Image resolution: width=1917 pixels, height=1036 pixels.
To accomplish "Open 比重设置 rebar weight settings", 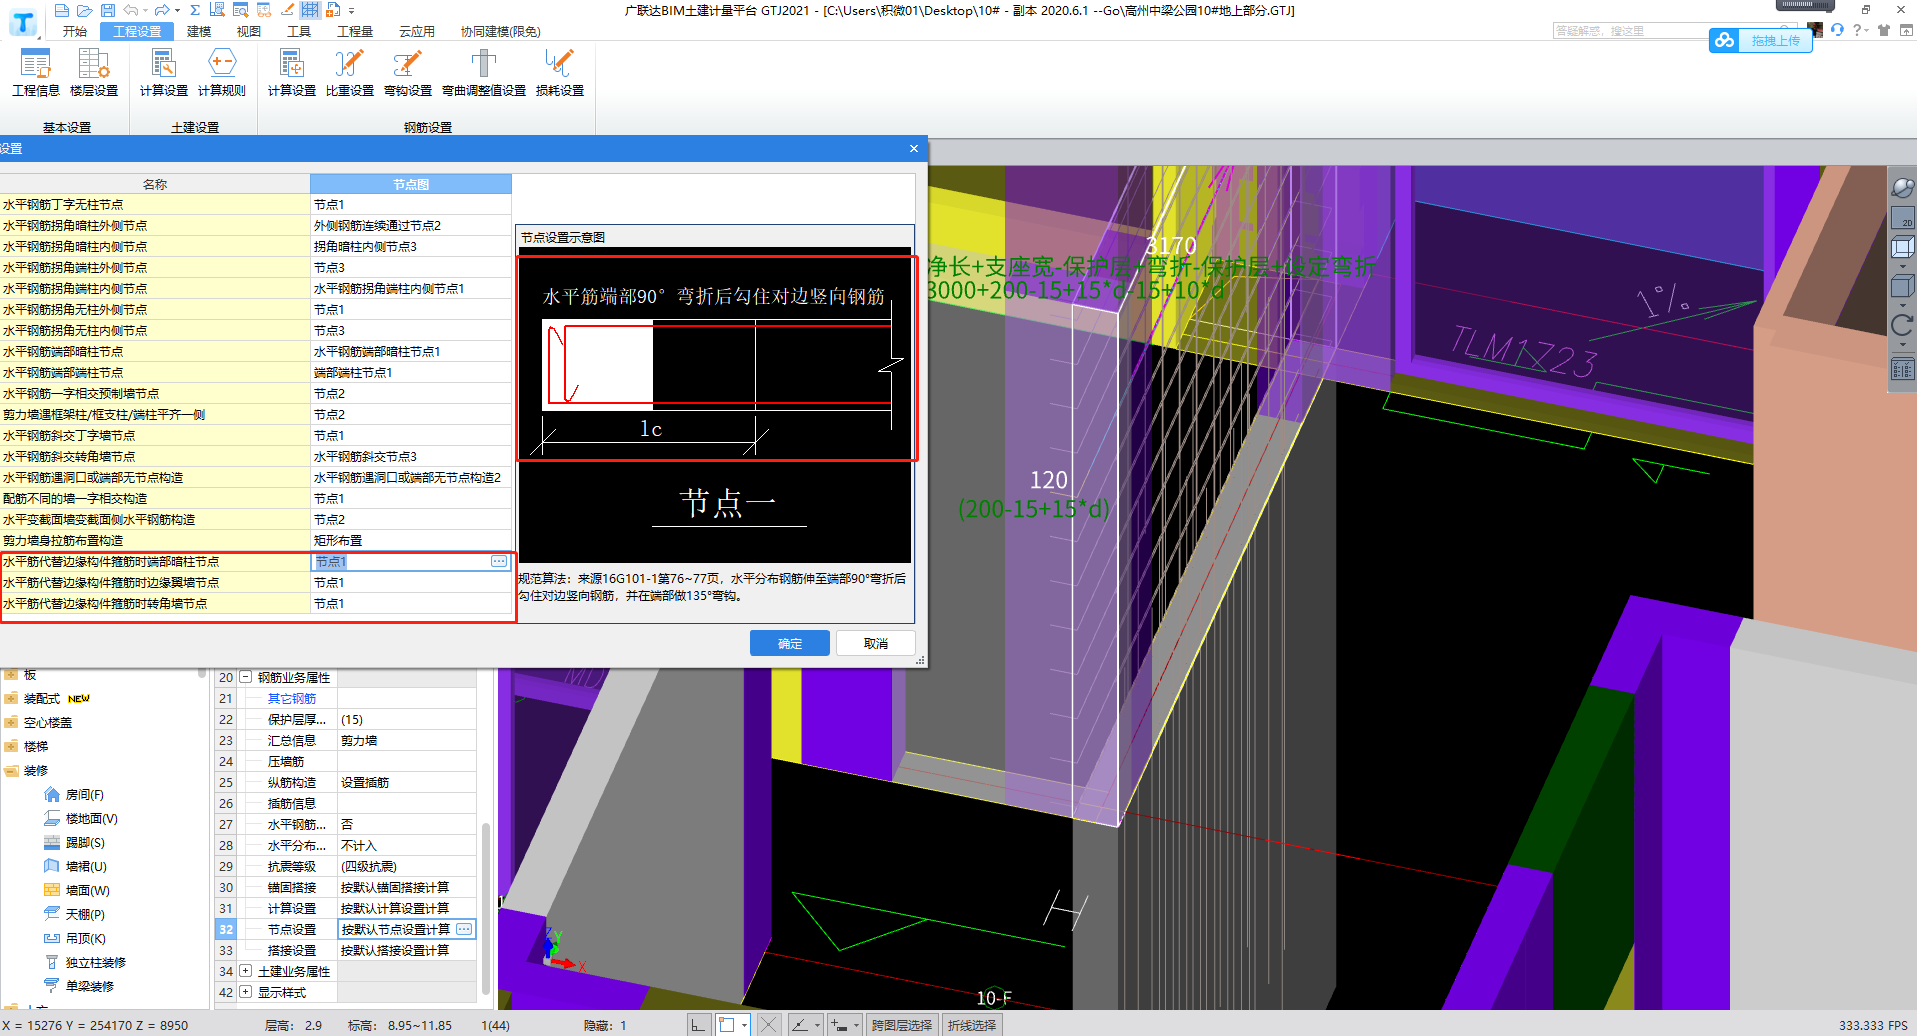I will pyautogui.click(x=350, y=72).
